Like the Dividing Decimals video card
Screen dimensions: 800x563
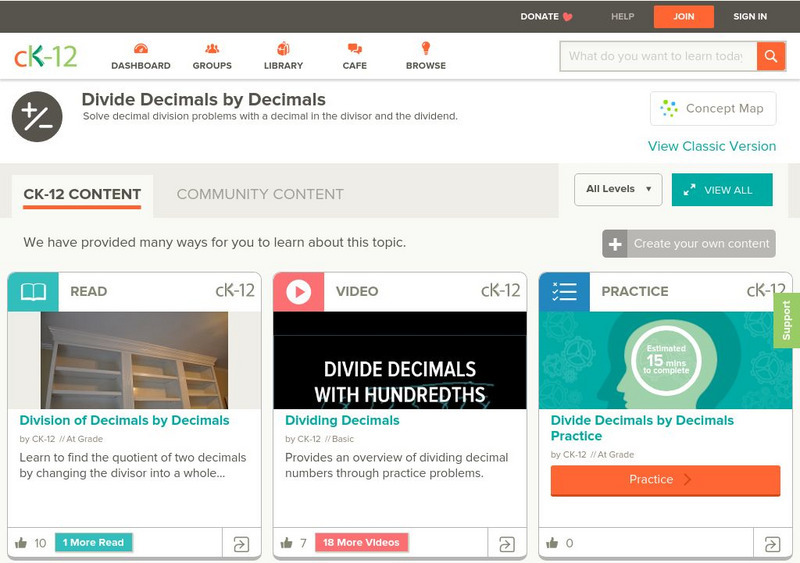tap(287, 543)
